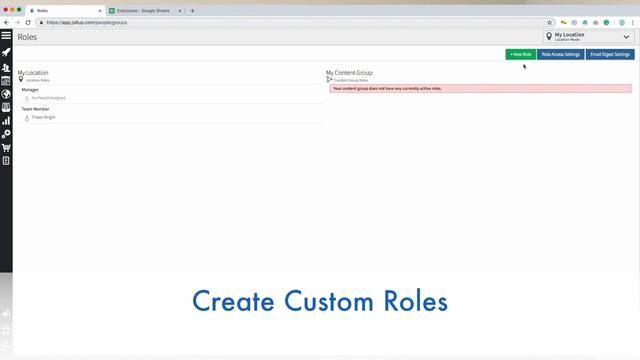Open a new browser tab
The image size is (640, 360).
coord(192,11)
